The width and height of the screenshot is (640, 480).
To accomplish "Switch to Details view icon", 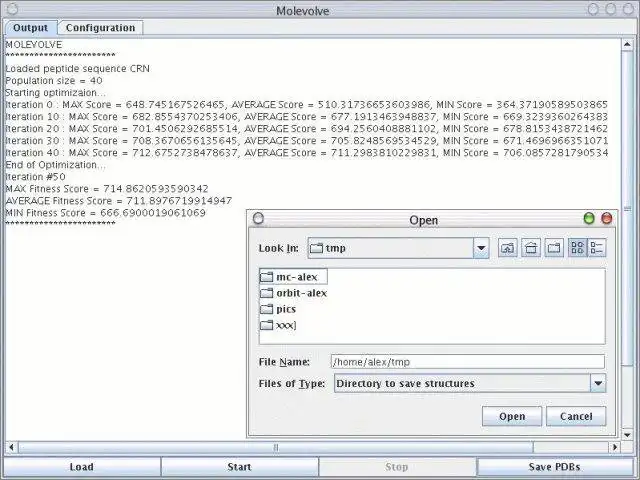I will click(x=597, y=248).
